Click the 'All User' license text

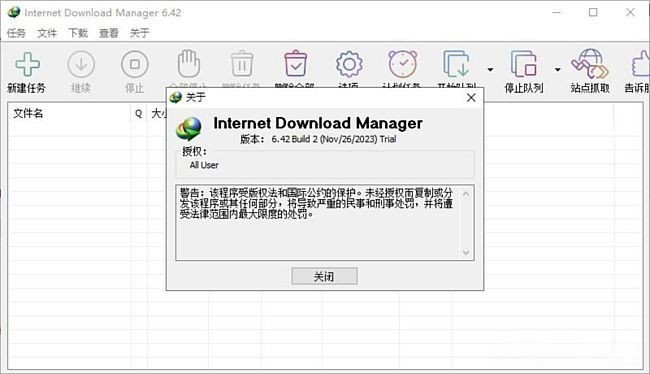[204, 165]
